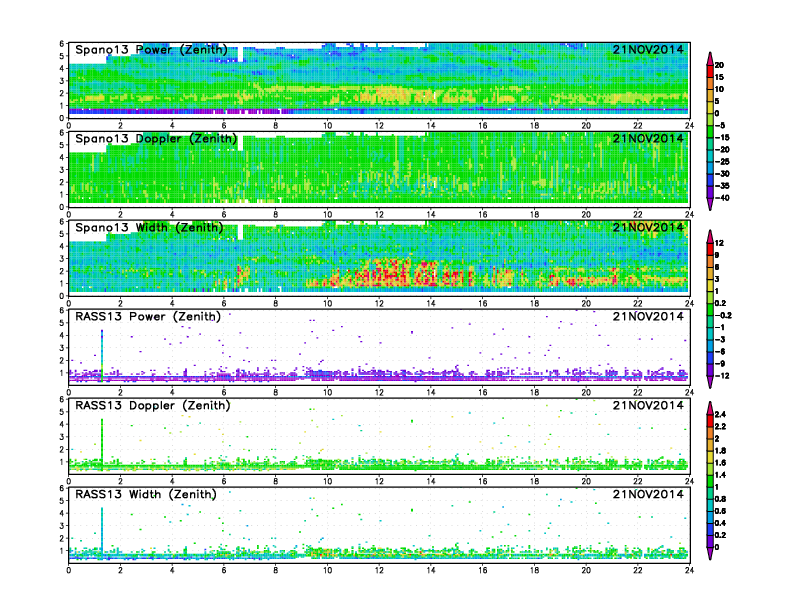
Task: Click the tall vertical spike in RASS13 Width plot
Action: click(x=102, y=533)
